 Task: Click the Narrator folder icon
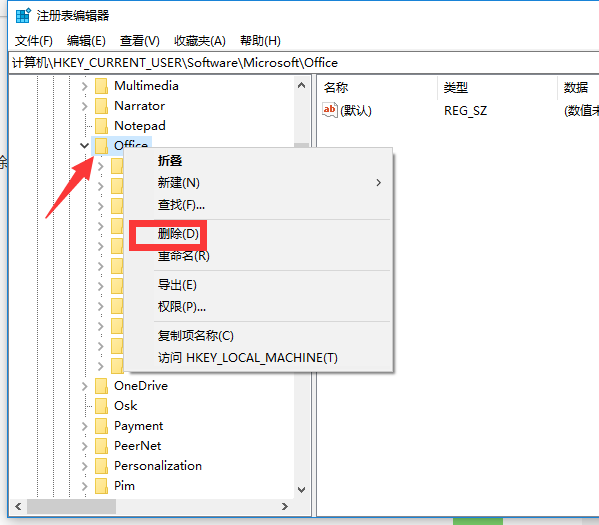(101, 106)
